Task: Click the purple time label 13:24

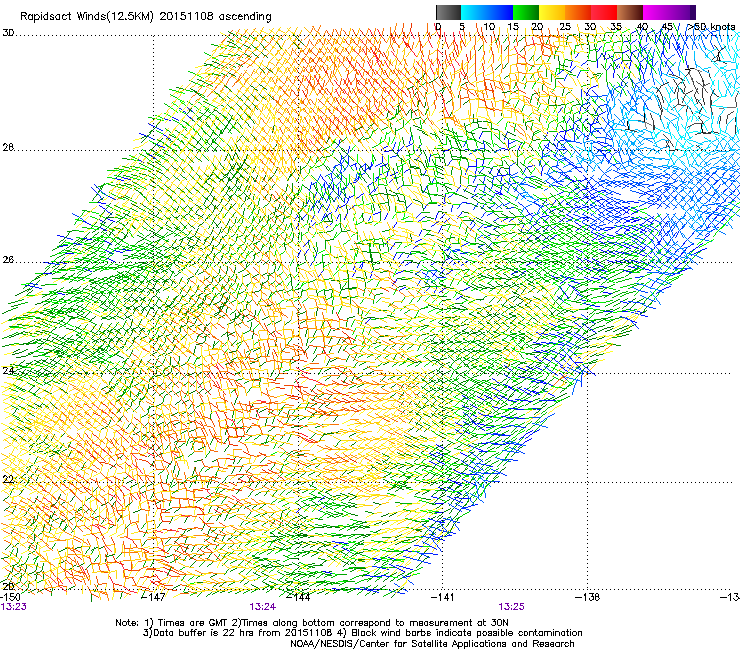Action: (263, 607)
